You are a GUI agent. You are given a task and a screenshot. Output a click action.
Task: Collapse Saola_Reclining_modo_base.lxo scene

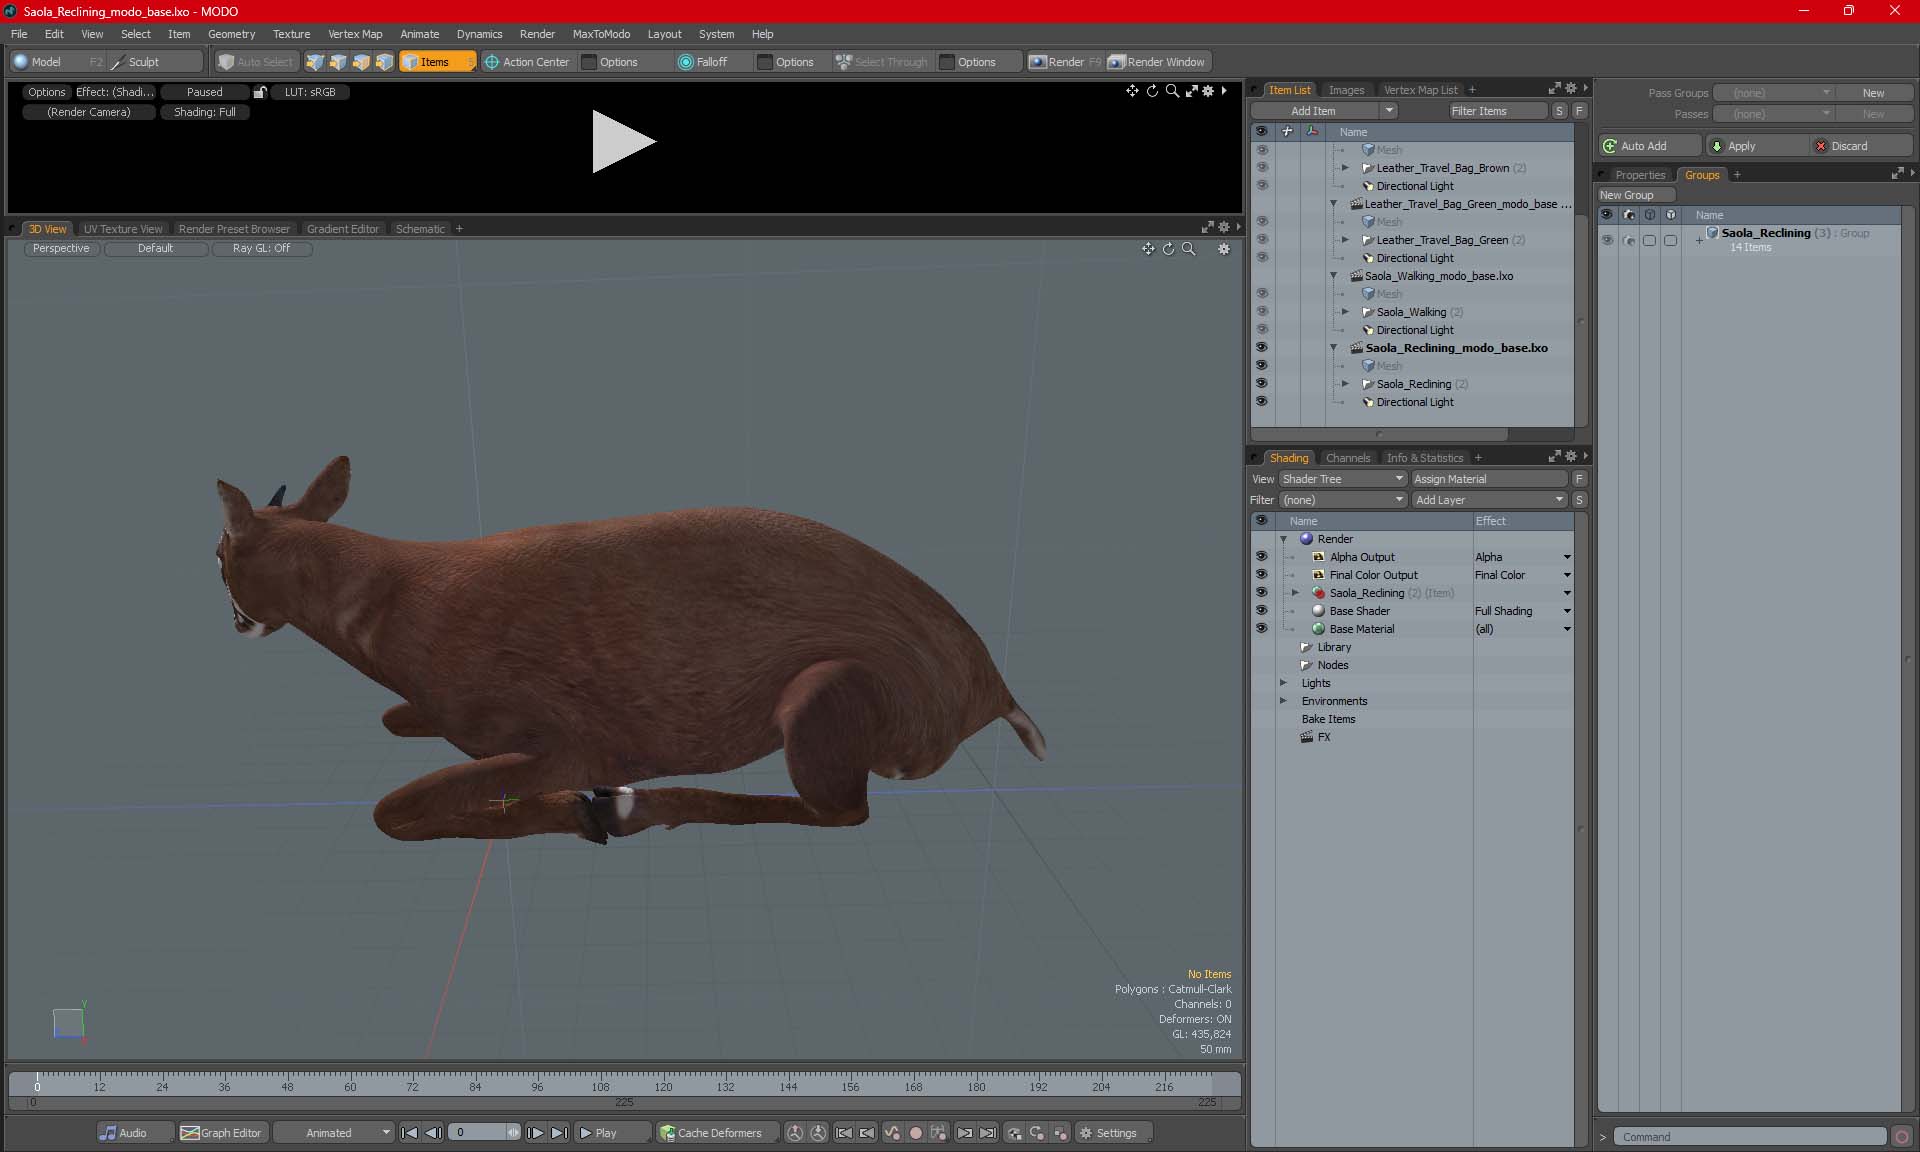[1334, 348]
